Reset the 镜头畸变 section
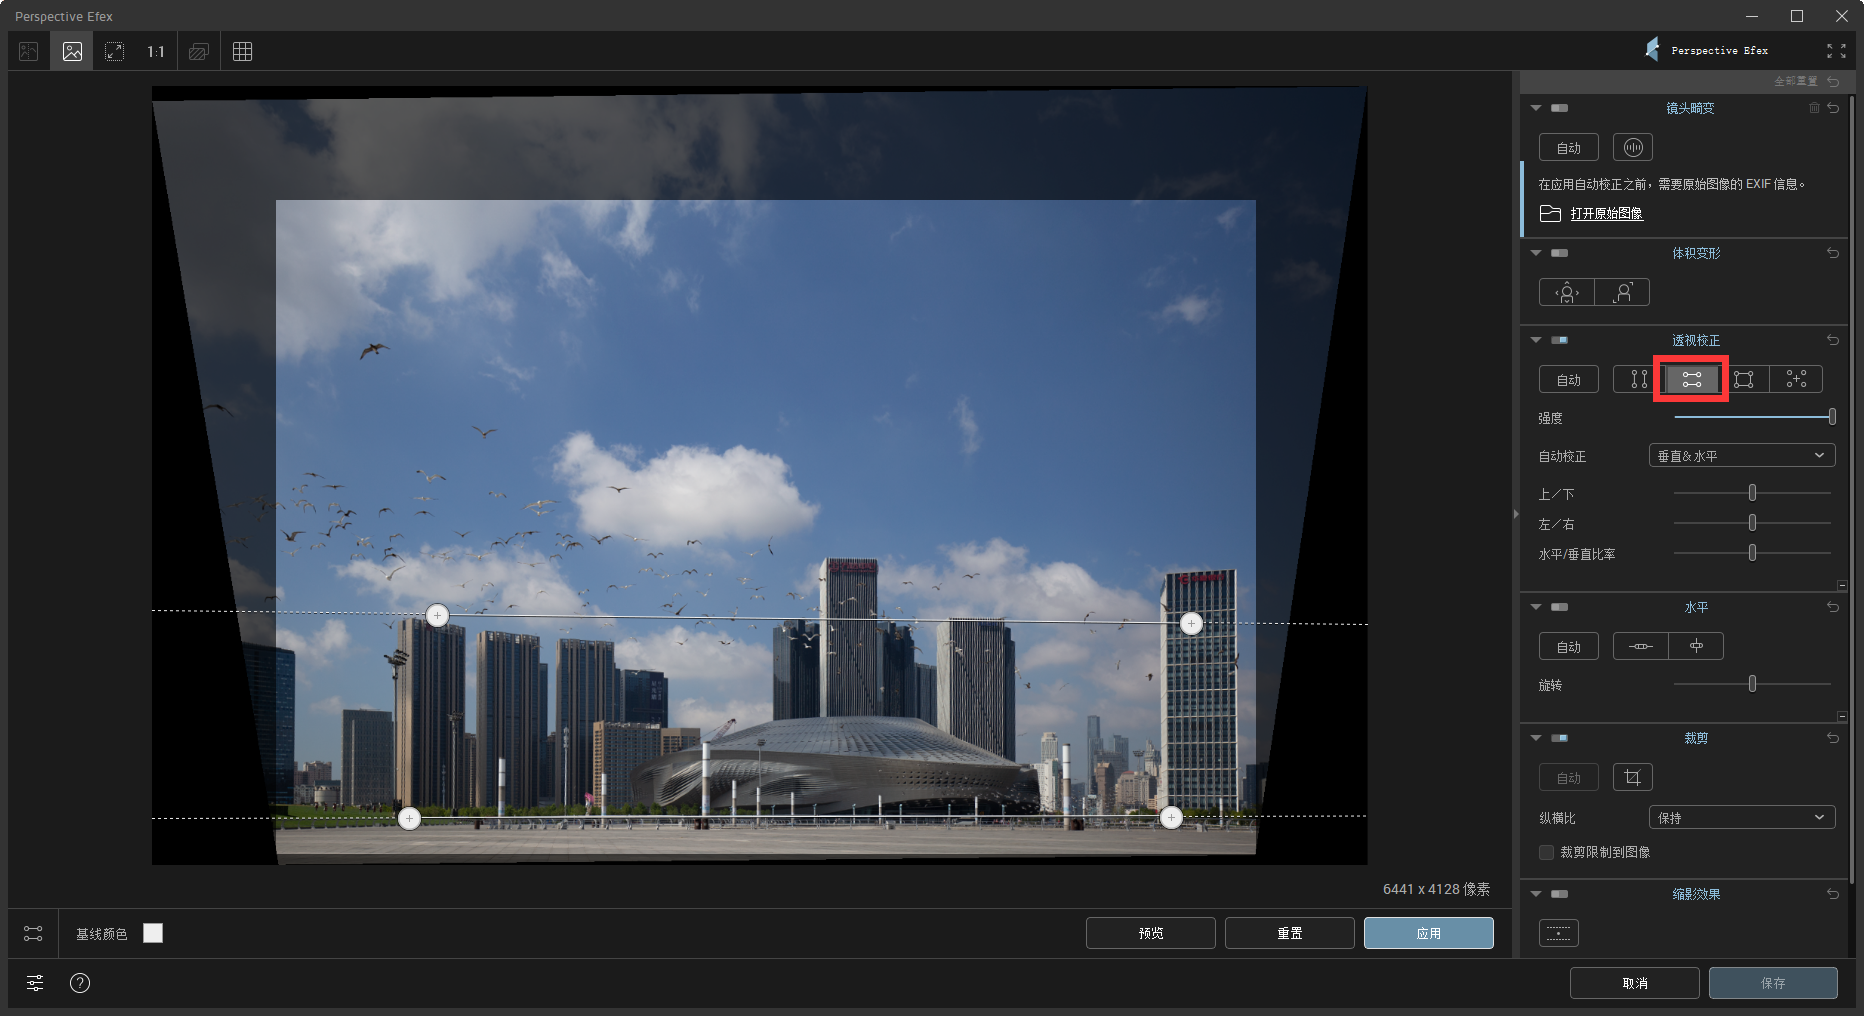 point(1833,108)
